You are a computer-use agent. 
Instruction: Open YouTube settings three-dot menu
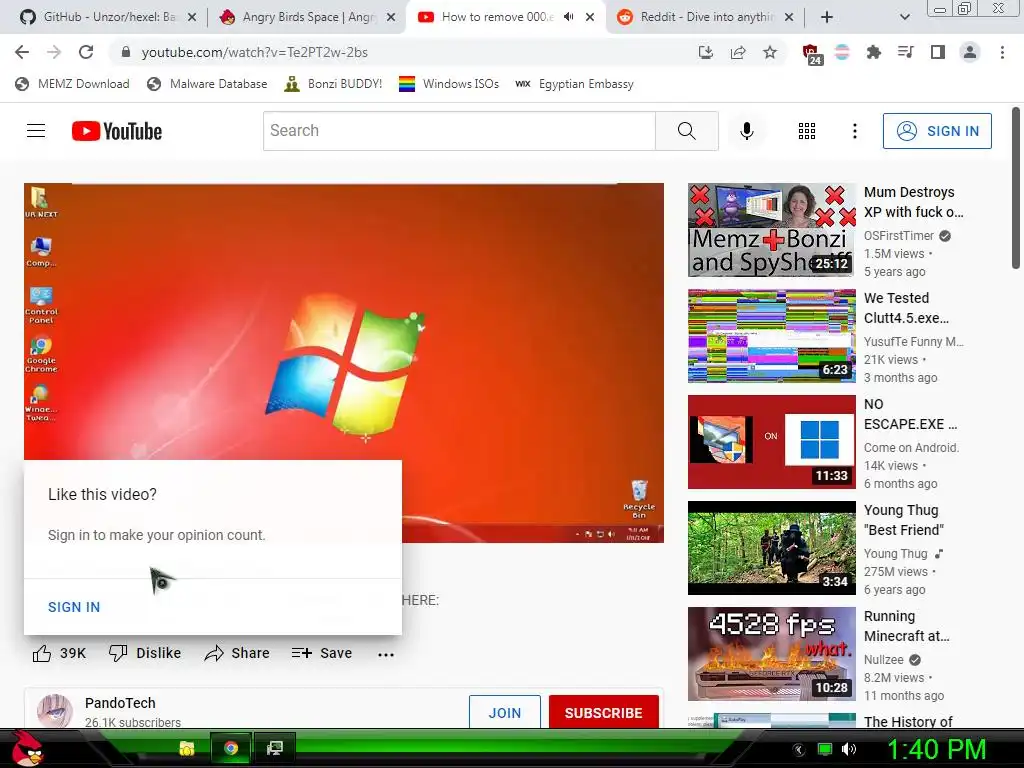point(854,131)
